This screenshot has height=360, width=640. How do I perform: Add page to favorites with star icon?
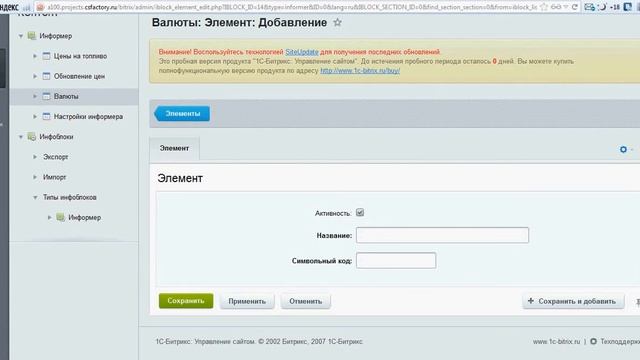(x=337, y=22)
